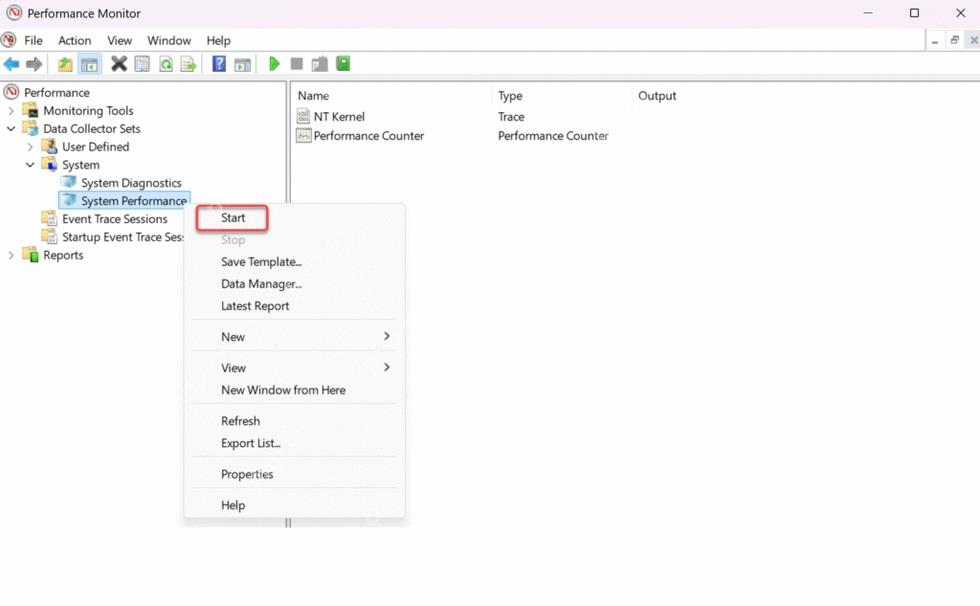This screenshot has width=980, height=606.
Task: Click the Performance Monitor title bar icon
Action: (13, 13)
